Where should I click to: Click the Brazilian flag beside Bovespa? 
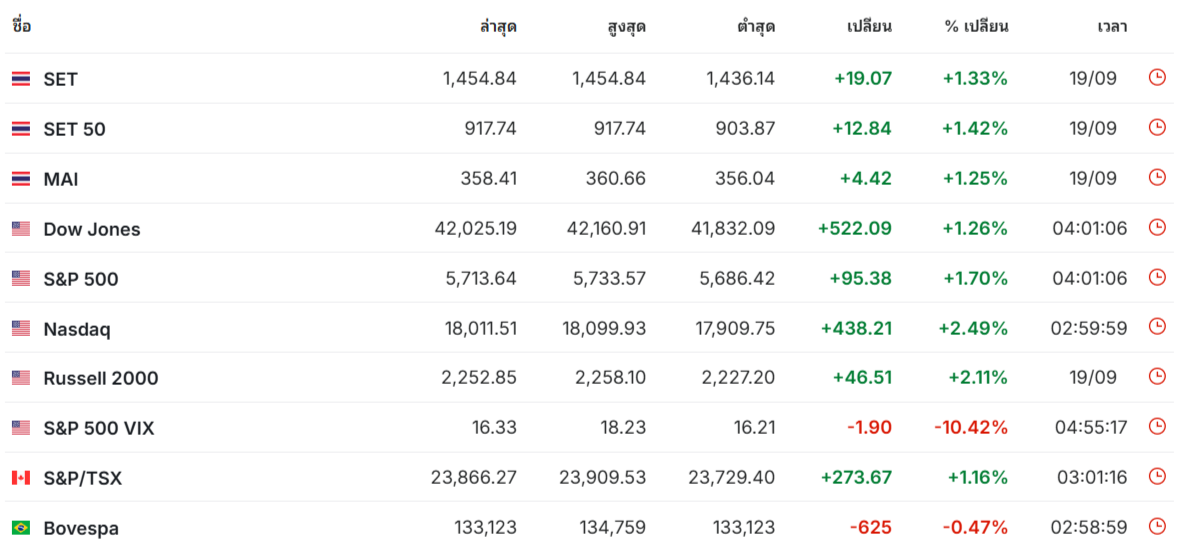click(x=21, y=528)
